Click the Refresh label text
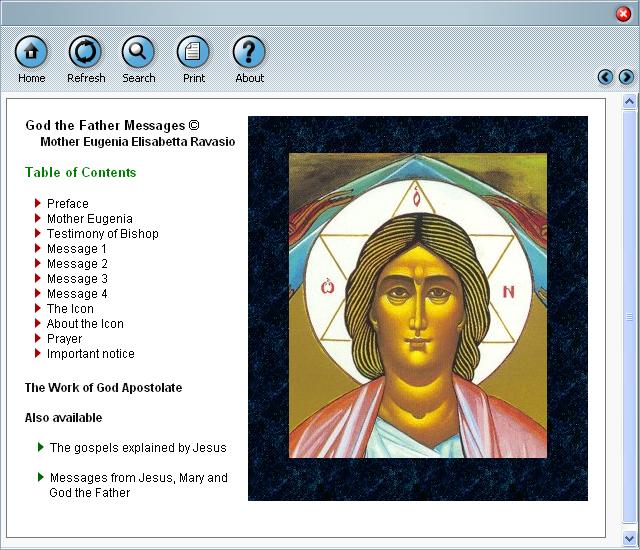 86,78
